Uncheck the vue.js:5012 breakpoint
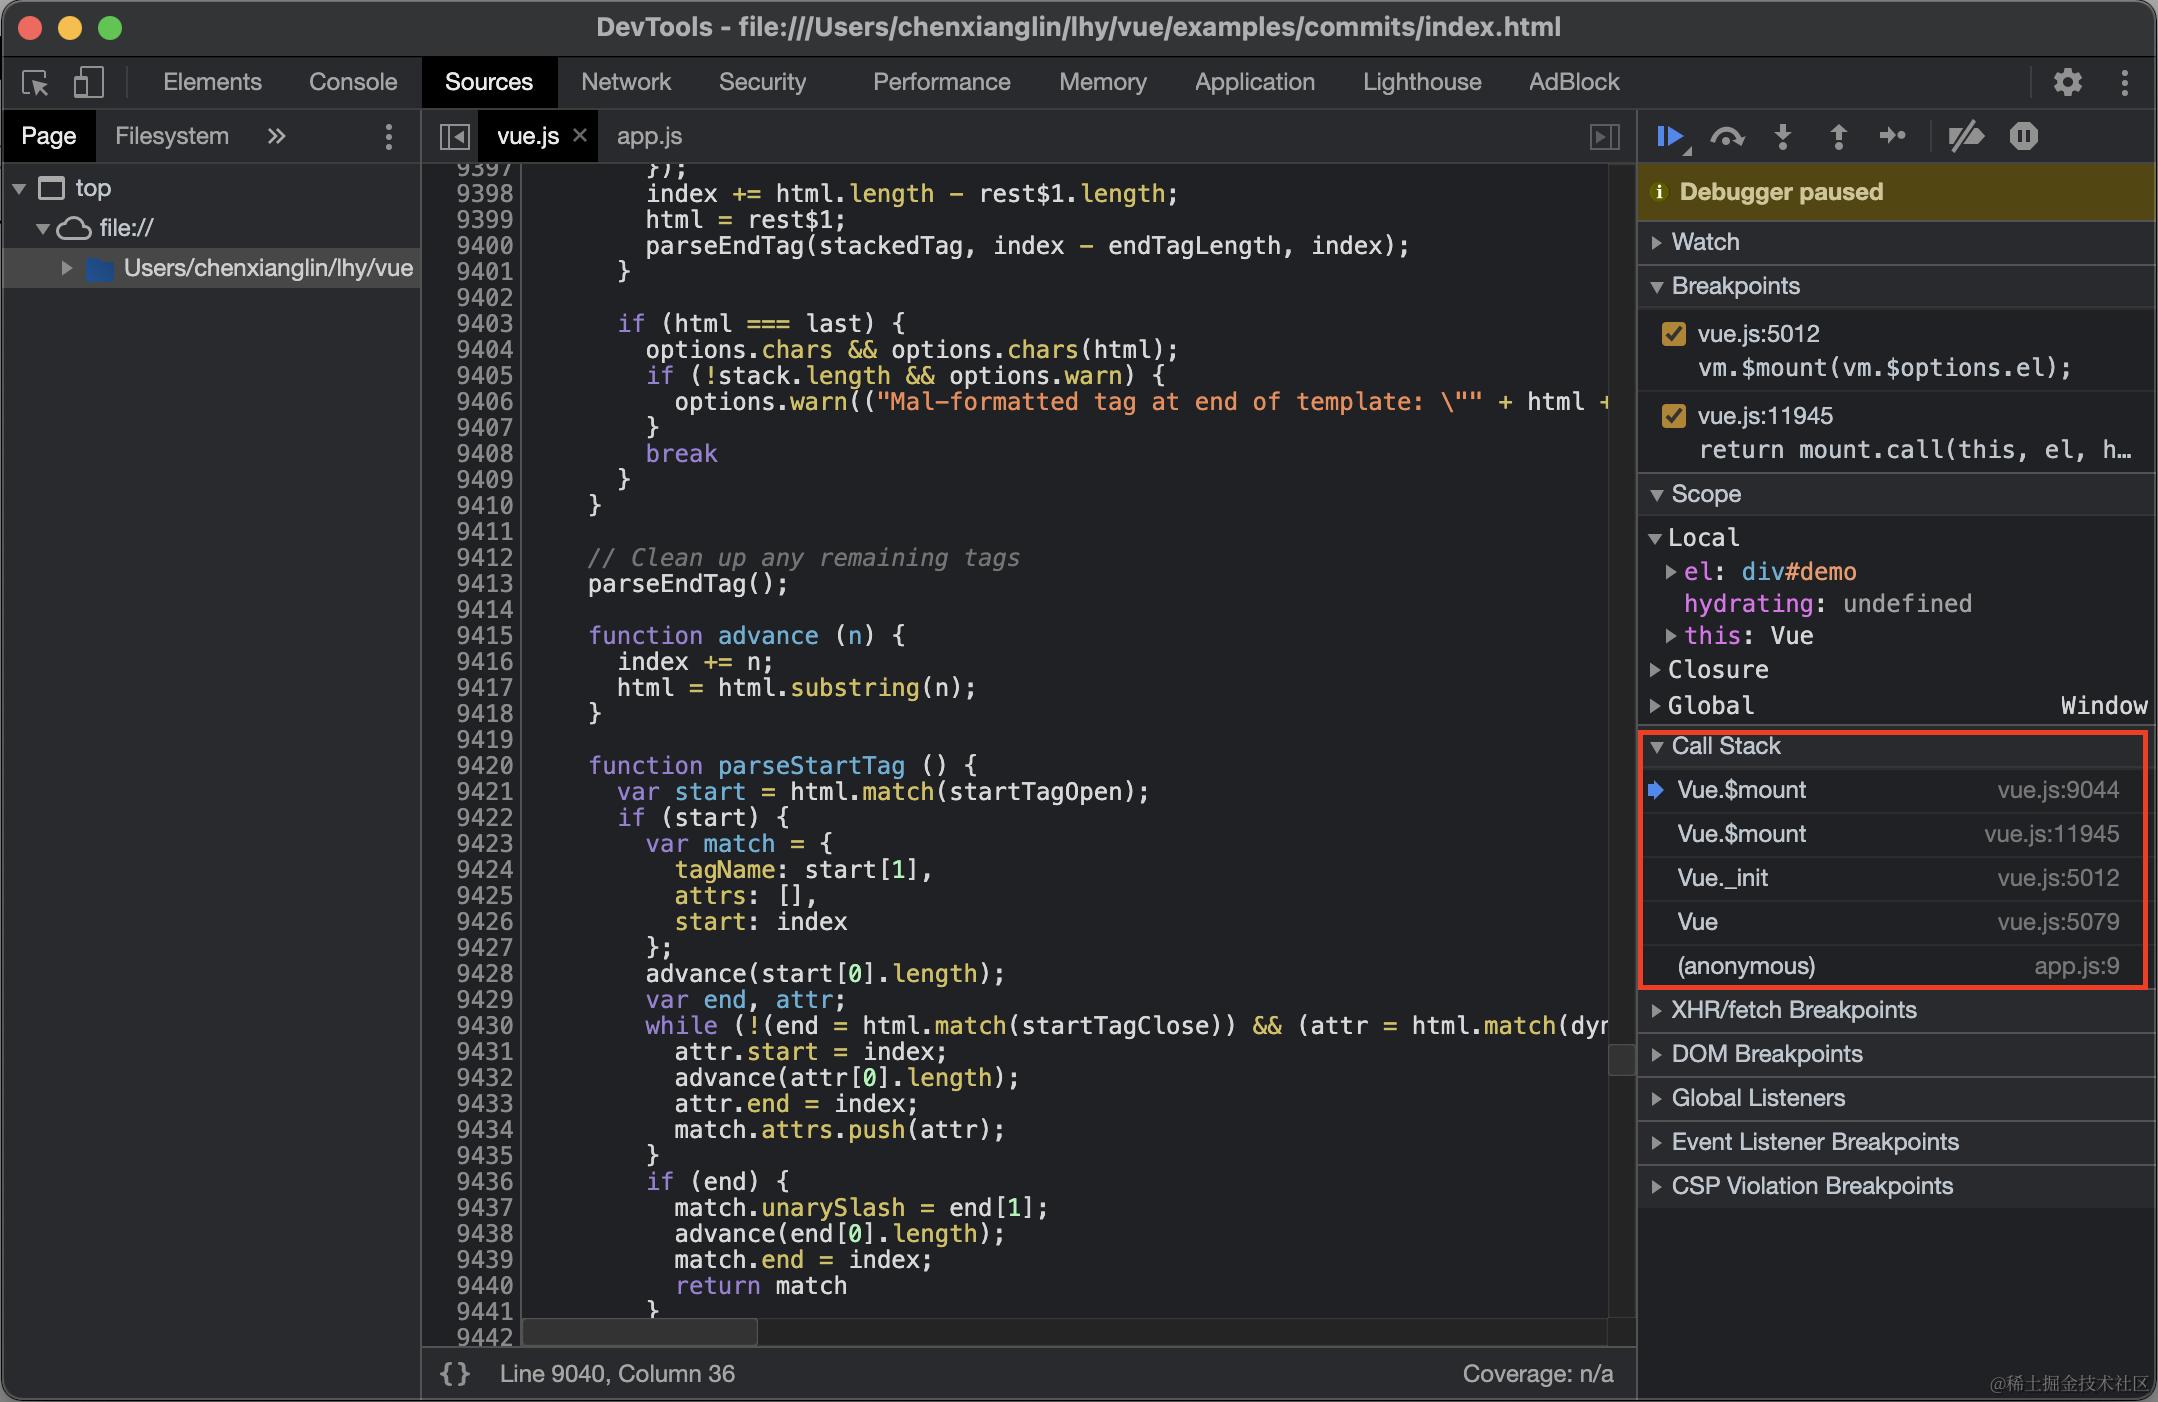 pyautogui.click(x=1673, y=334)
